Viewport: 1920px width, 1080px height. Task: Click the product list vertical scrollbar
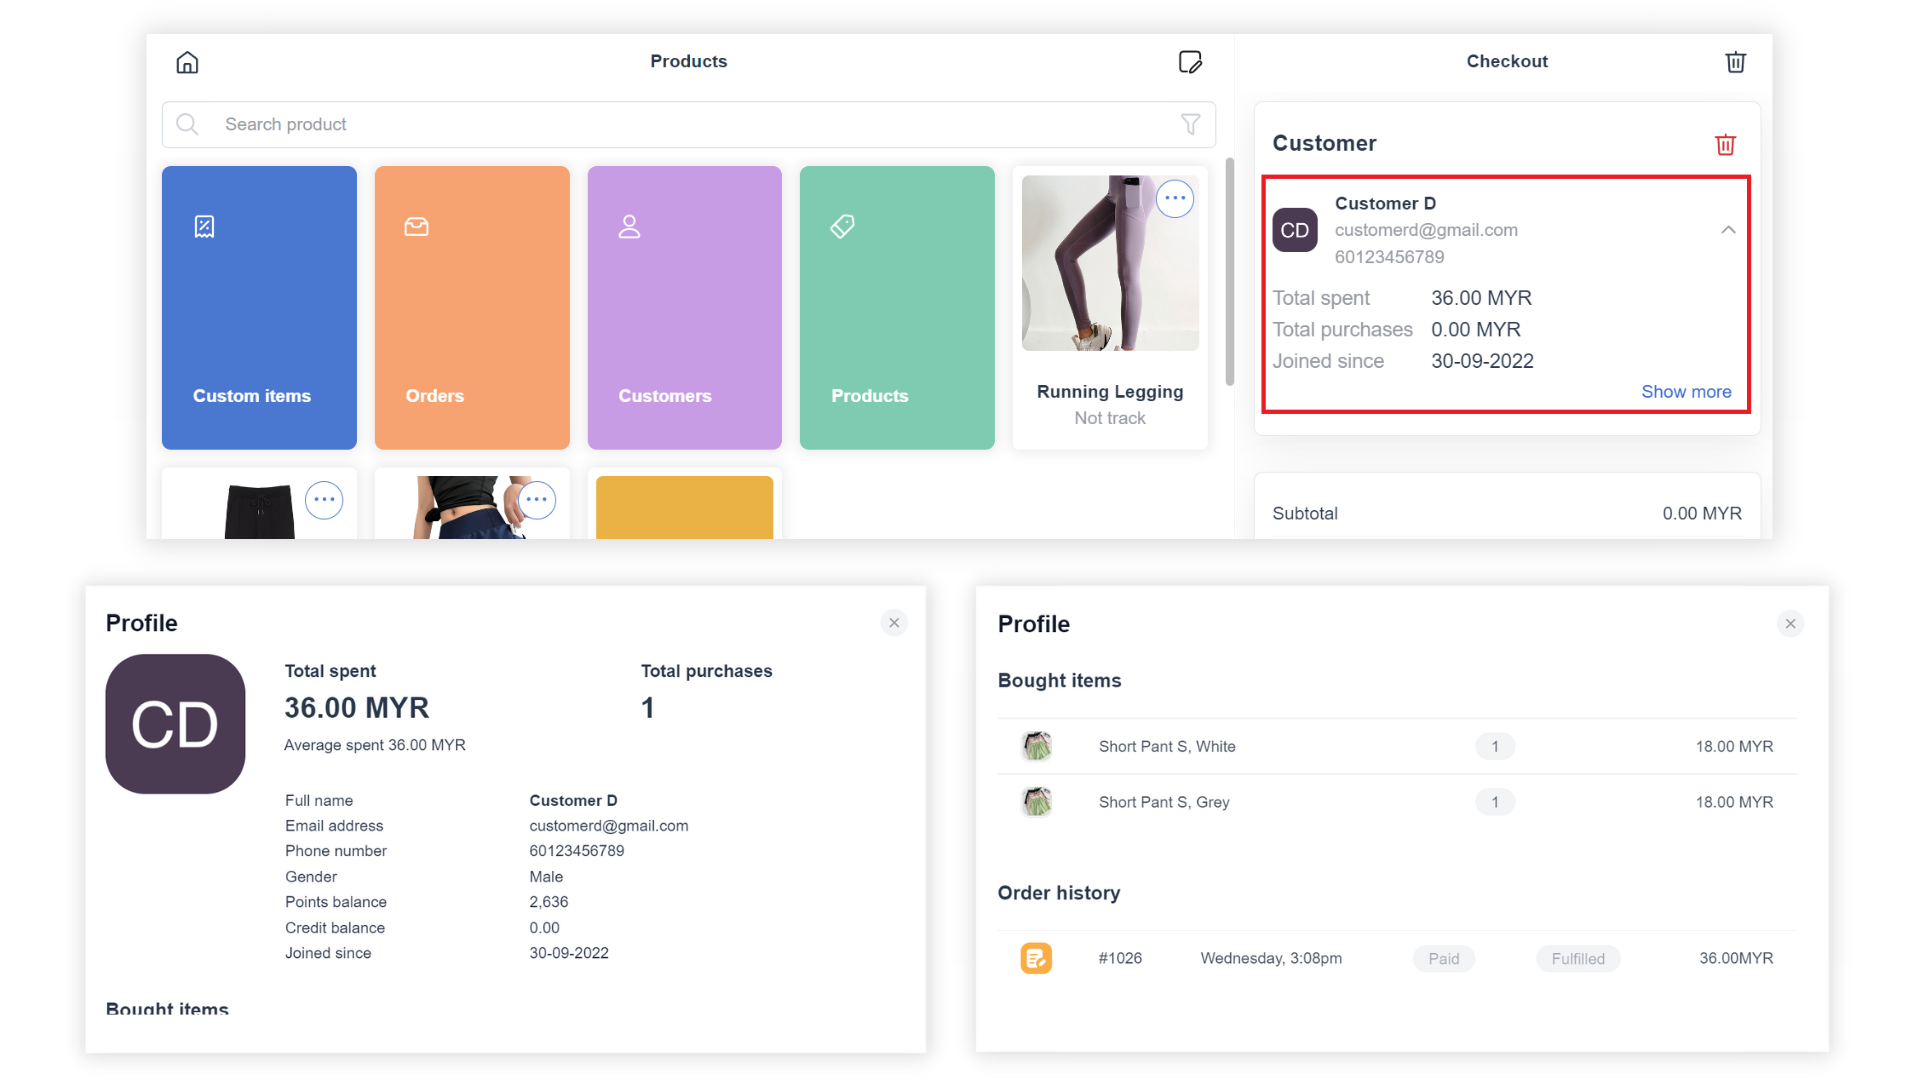[1229, 271]
